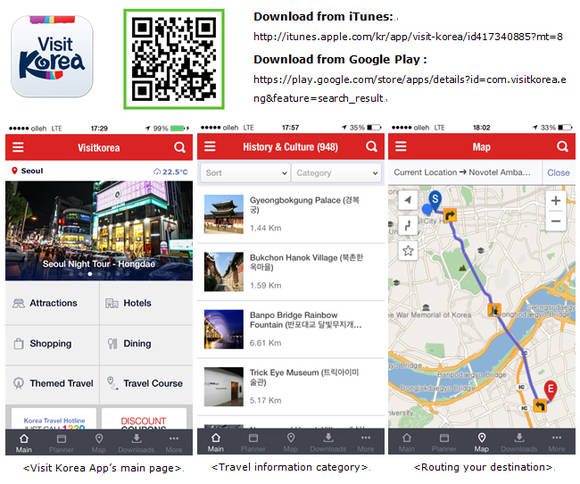
Task: Select Banpo Bridge Rainbow Fountain title
Action: pyautogui.click(x=306, y=320)
